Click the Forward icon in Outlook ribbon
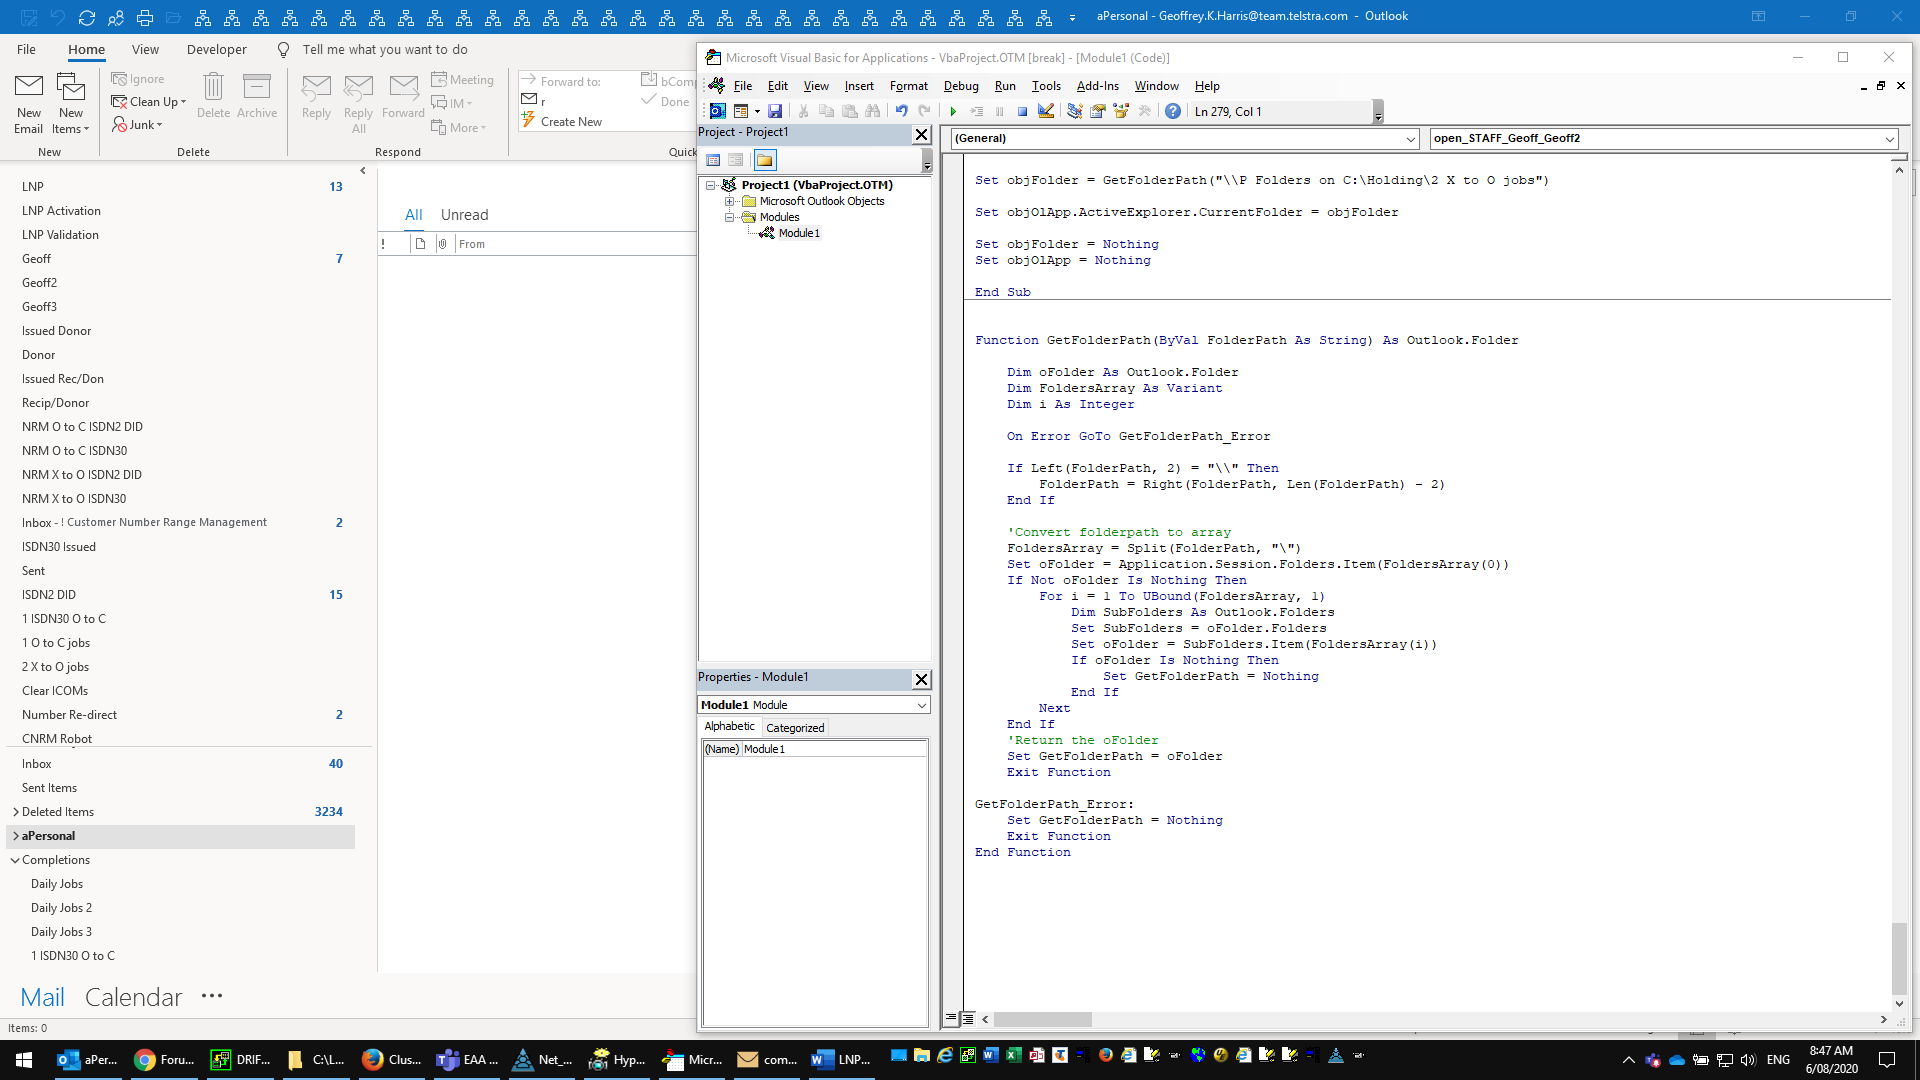 coord(403,96)
